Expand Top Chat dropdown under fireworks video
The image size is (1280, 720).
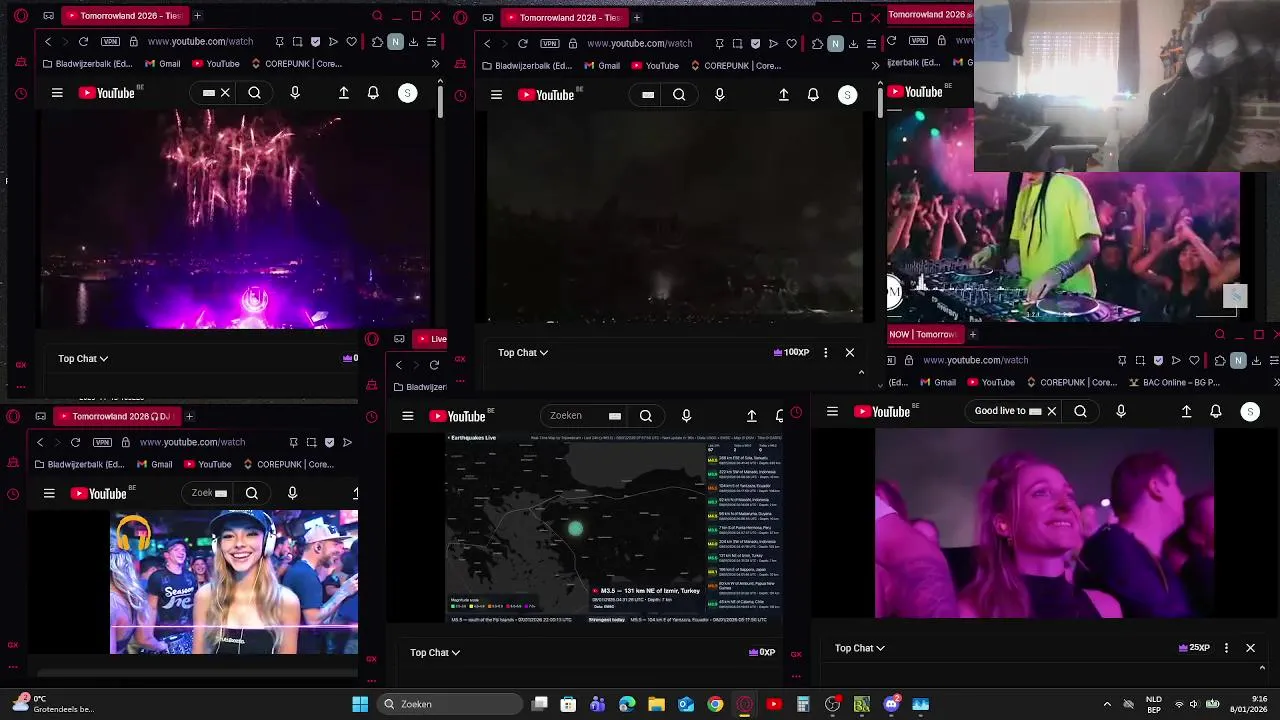click(83, 358)
